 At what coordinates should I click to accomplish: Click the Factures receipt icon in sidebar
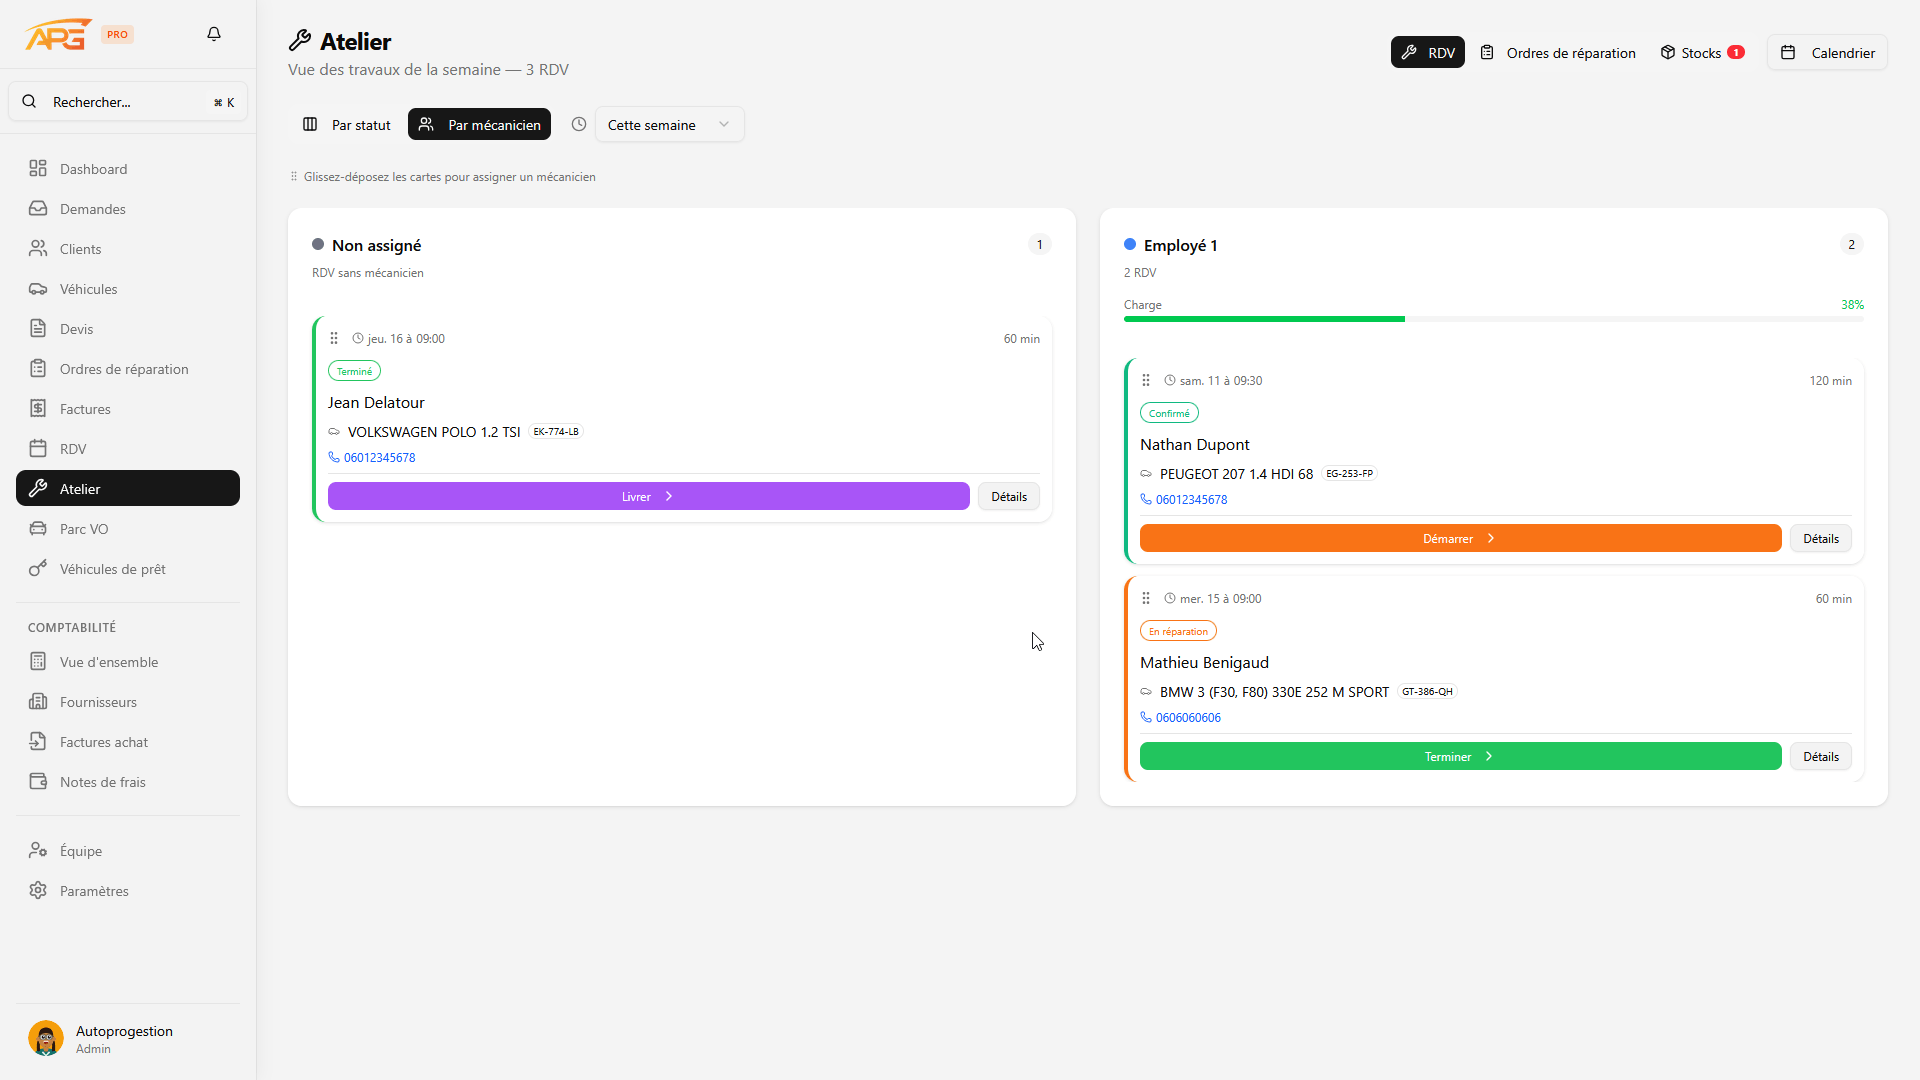pos(38,408)
